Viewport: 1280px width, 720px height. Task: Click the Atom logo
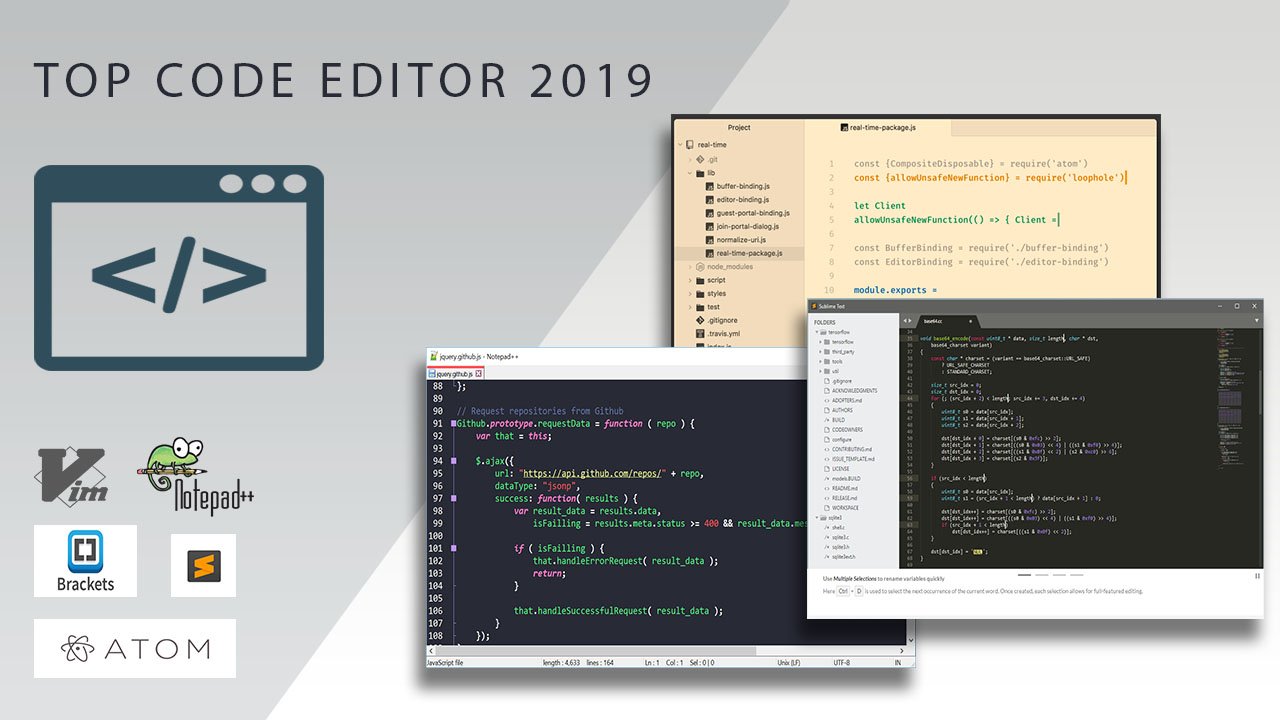coord(135,648)
